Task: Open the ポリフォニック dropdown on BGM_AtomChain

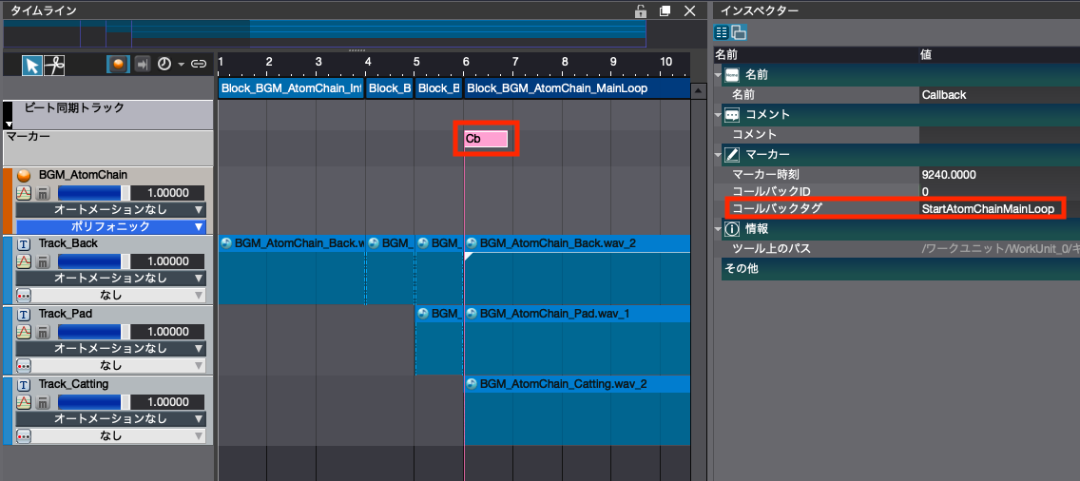Action: [110, 227]
